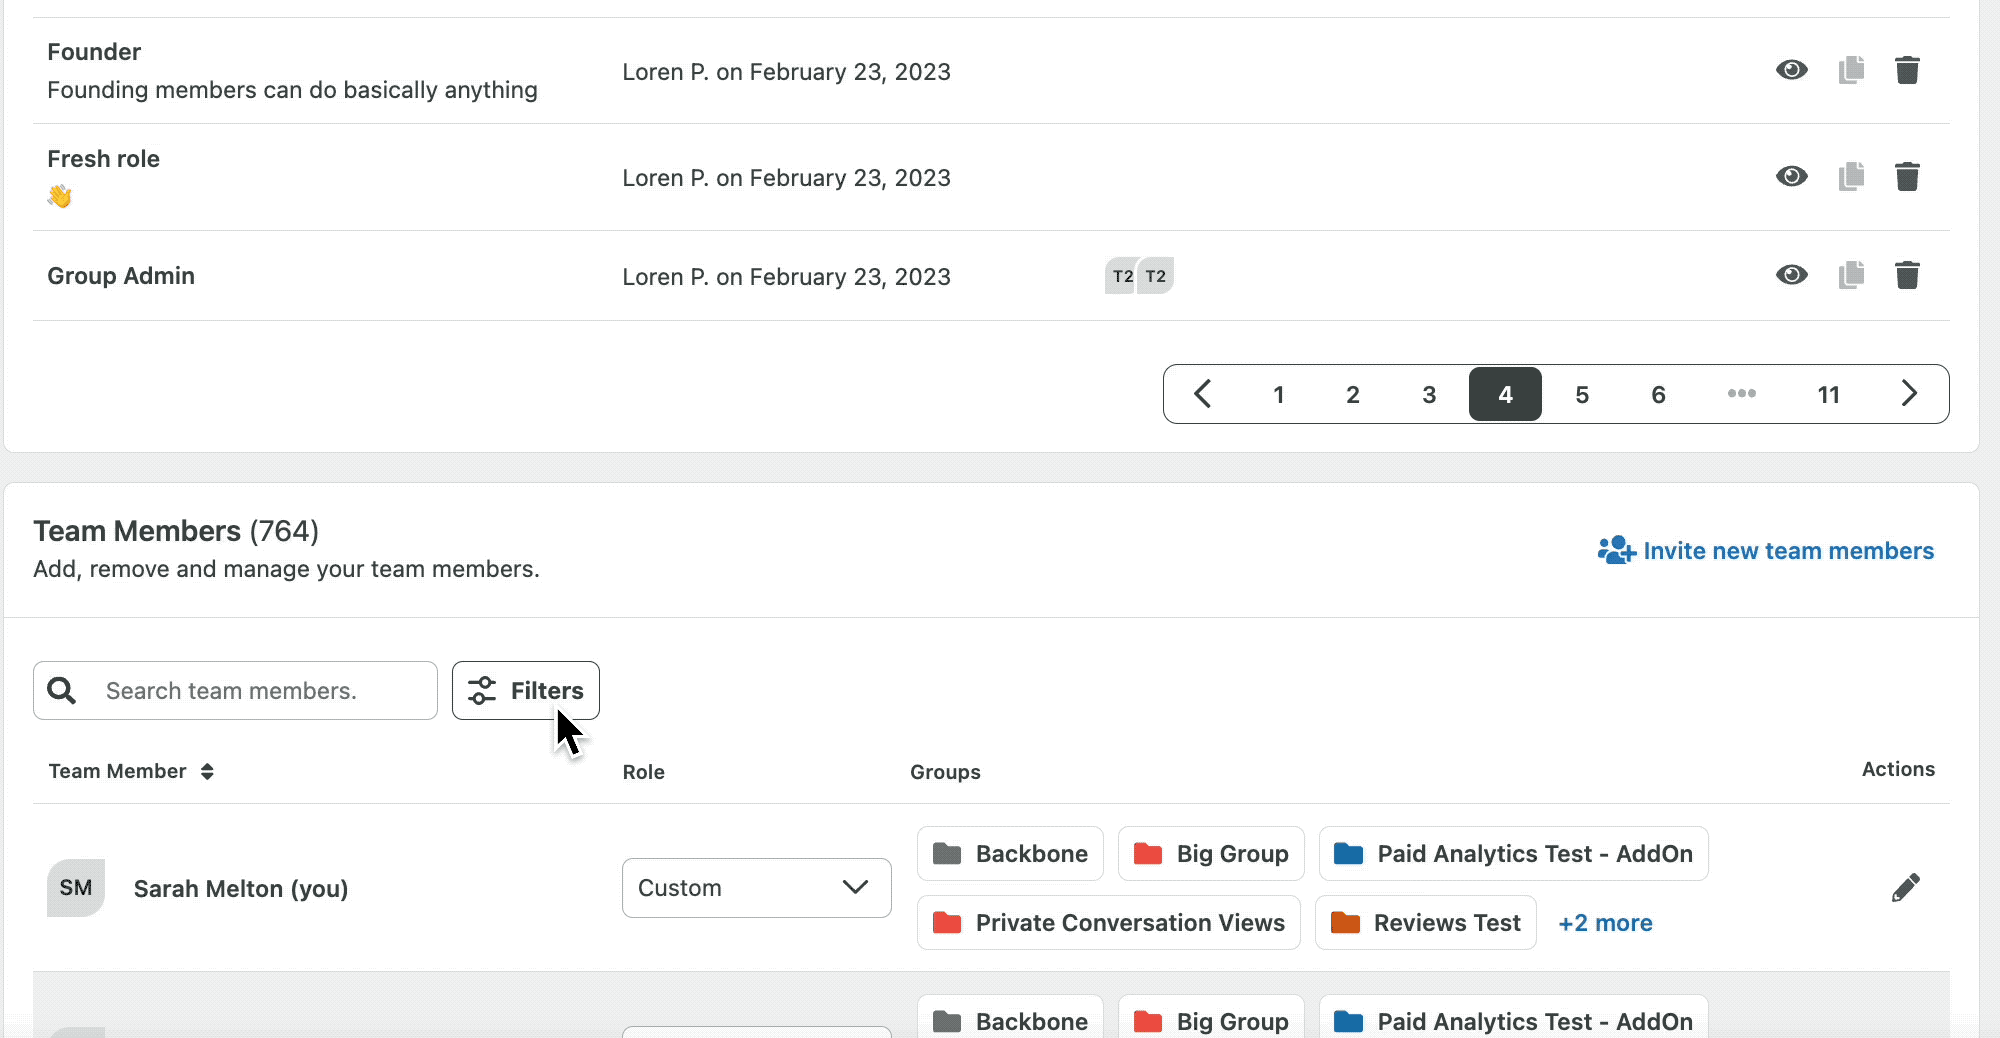Click Sarah Melton (you) name
Viewport: 2000px width, 1038px height.
click(241, 889)
